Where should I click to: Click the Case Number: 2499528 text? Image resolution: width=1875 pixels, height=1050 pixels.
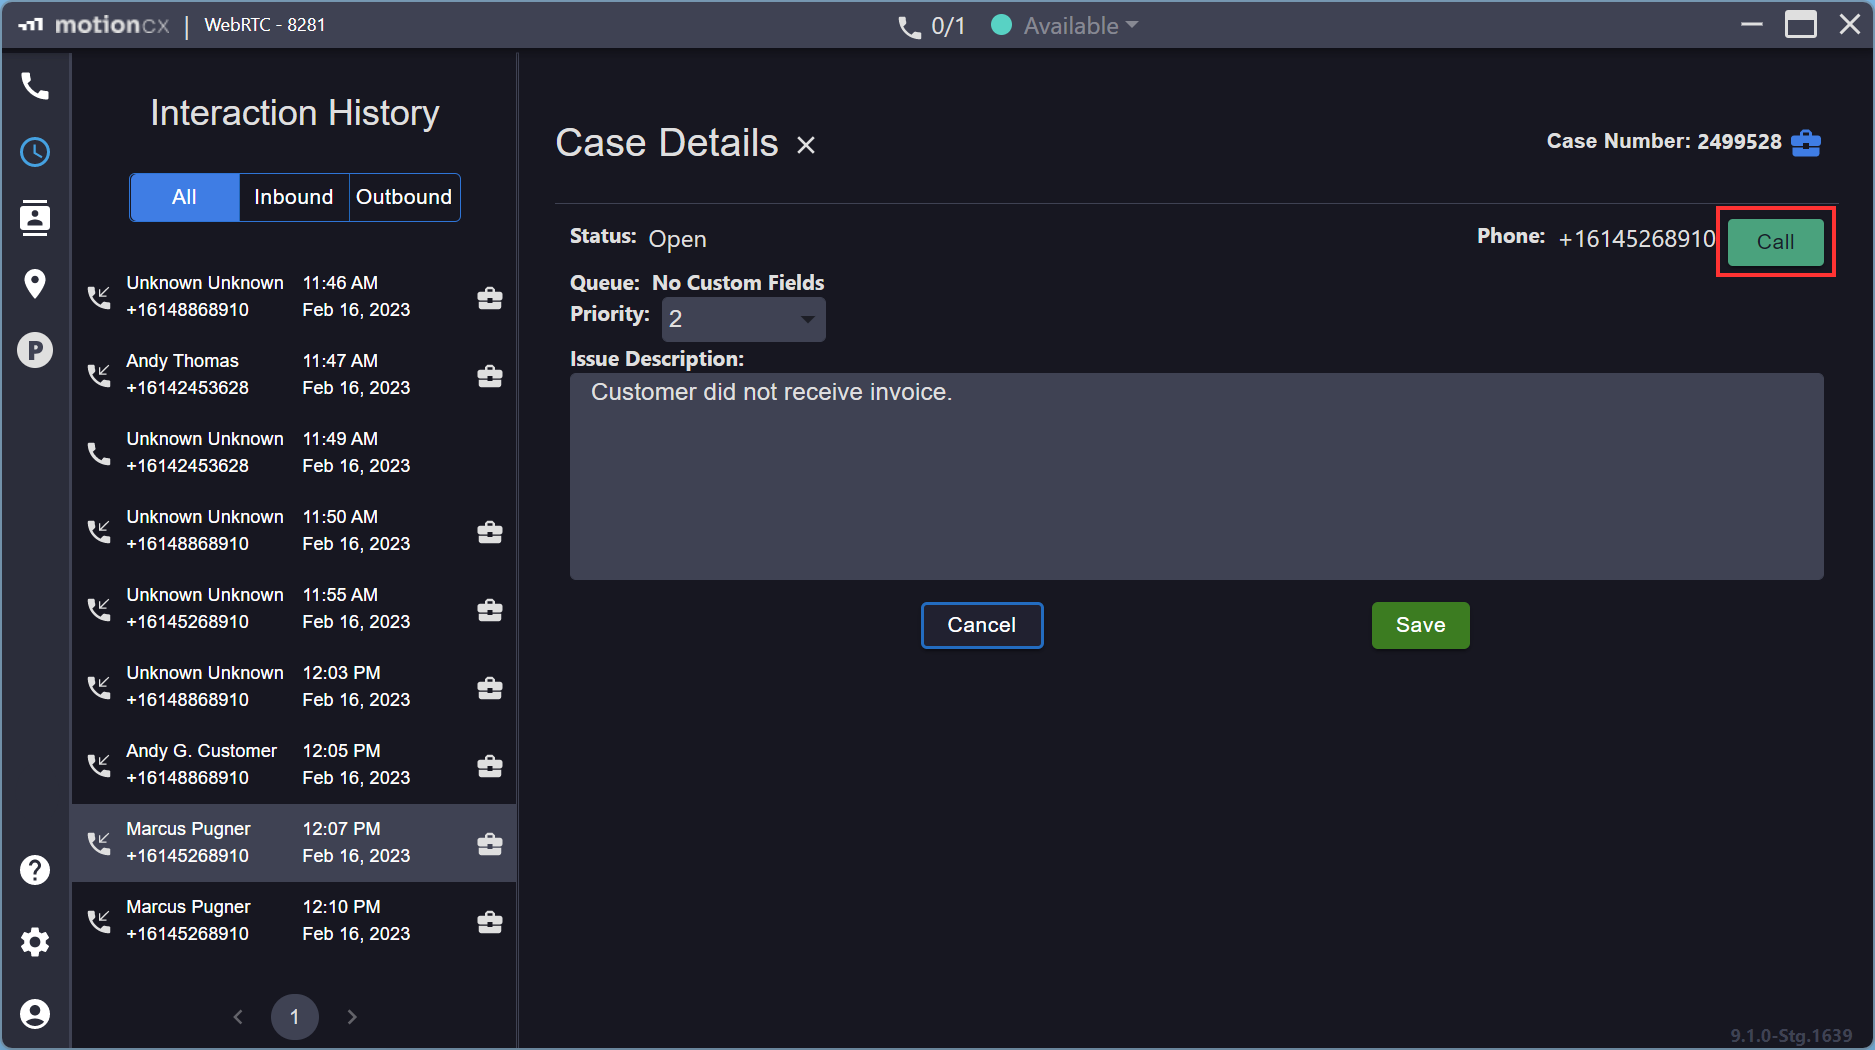click(1664, 141)
